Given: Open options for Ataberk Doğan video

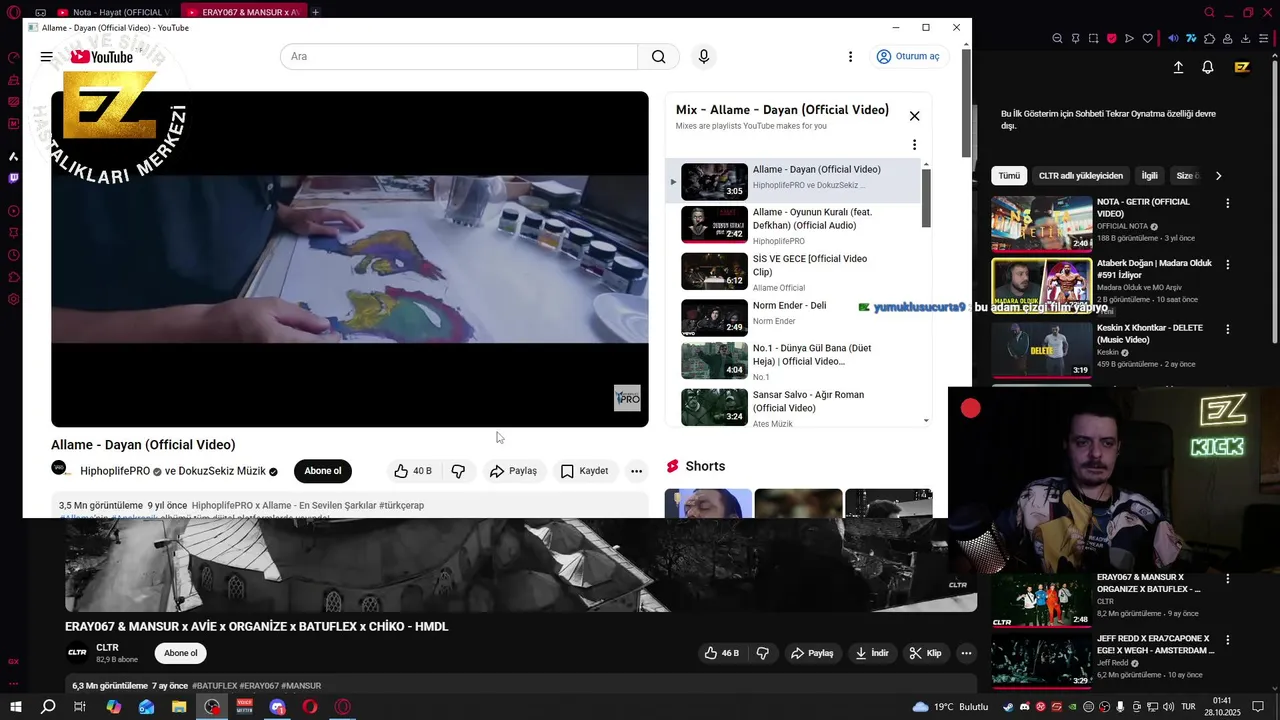Looking at the screenshot, I should [1228, 265].
